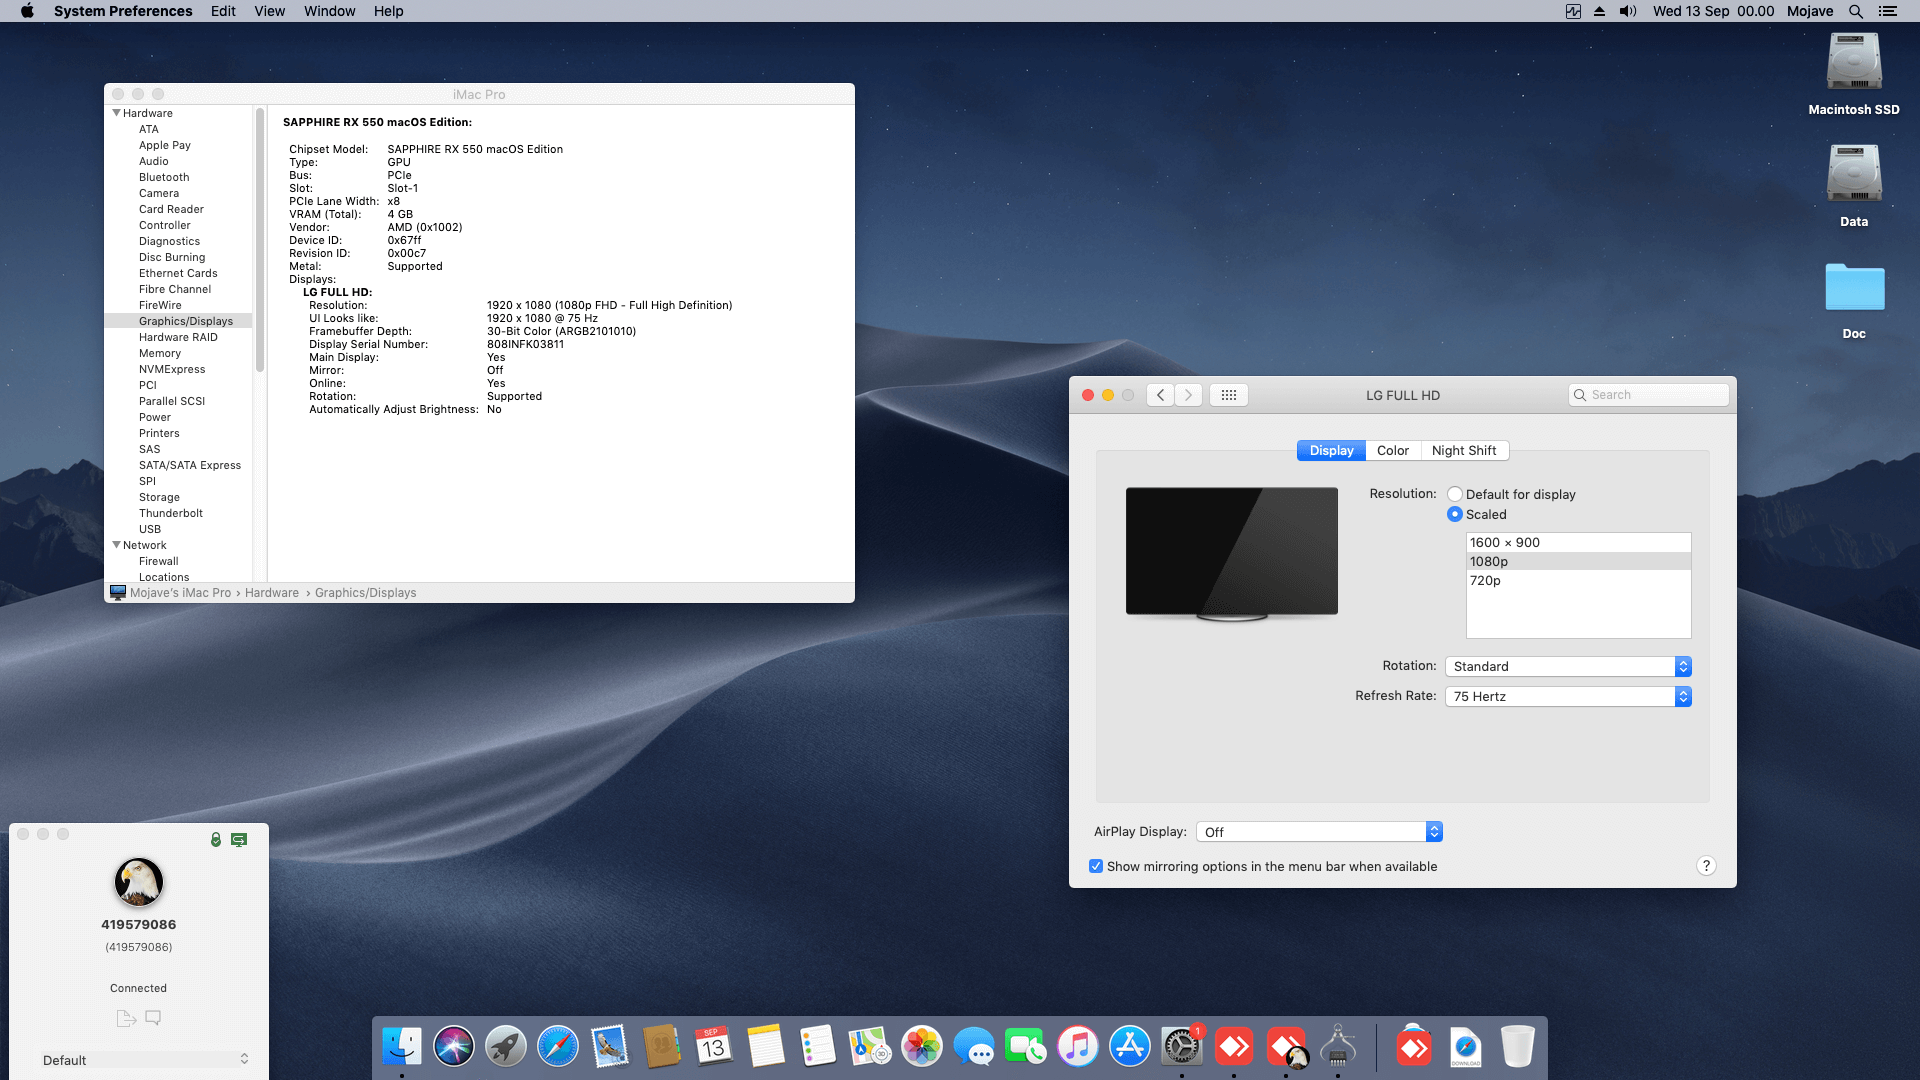Viewport: 1920px width, 1080px height.
Task: Open the Trash in the Dock
Action: 1518,1047
